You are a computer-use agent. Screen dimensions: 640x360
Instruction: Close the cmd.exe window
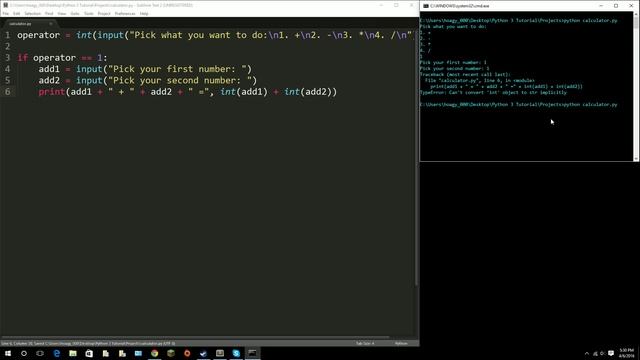tap(631, 6)
